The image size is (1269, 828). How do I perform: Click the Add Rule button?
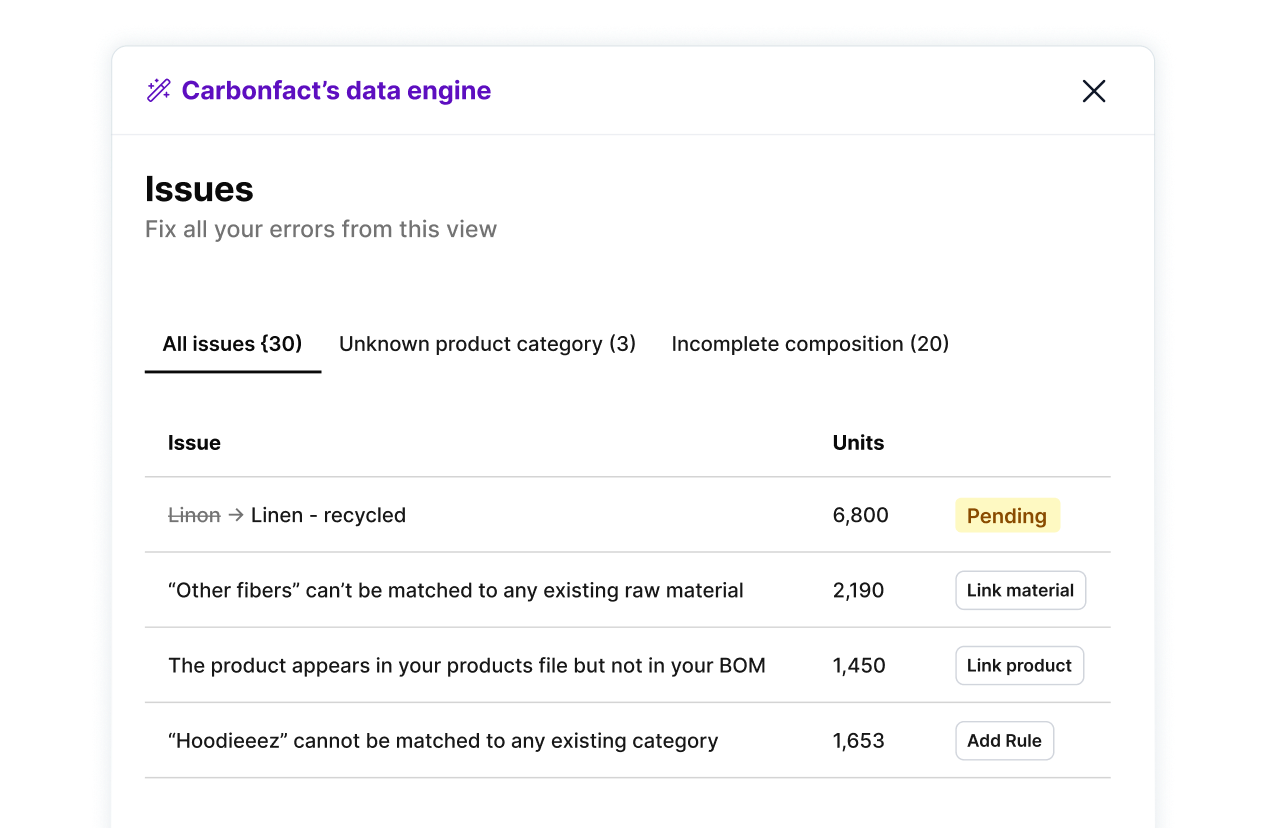pyautogui.click(x=1004, y=741)
